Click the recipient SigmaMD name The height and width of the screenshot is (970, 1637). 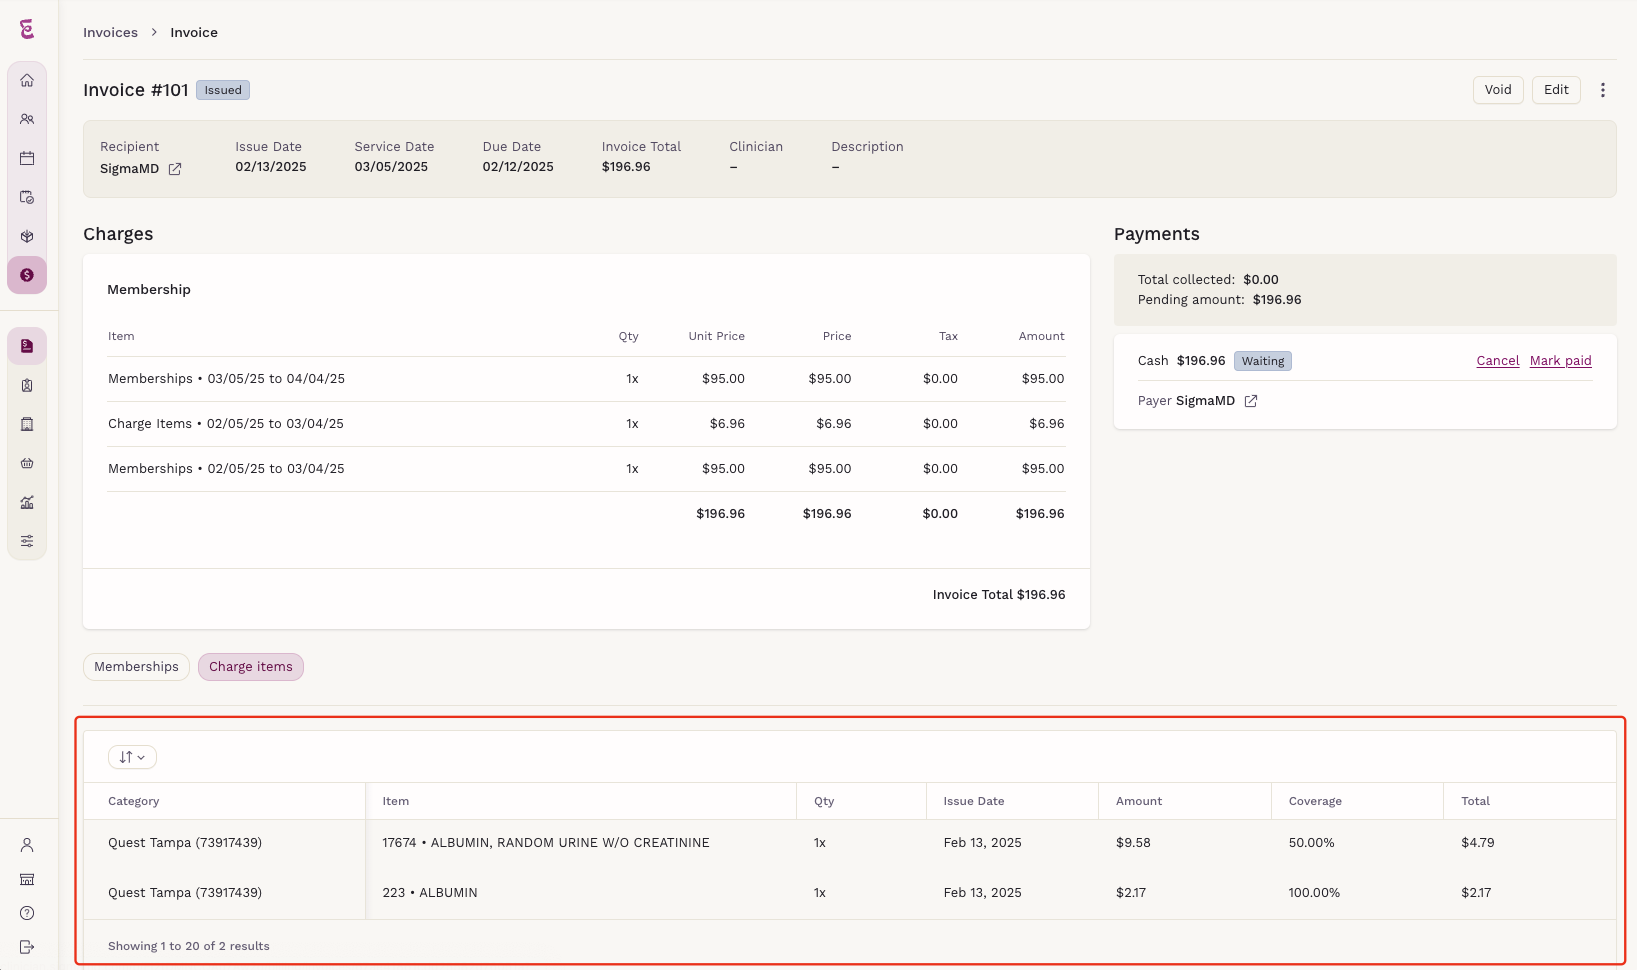click(x=130, y=169)
